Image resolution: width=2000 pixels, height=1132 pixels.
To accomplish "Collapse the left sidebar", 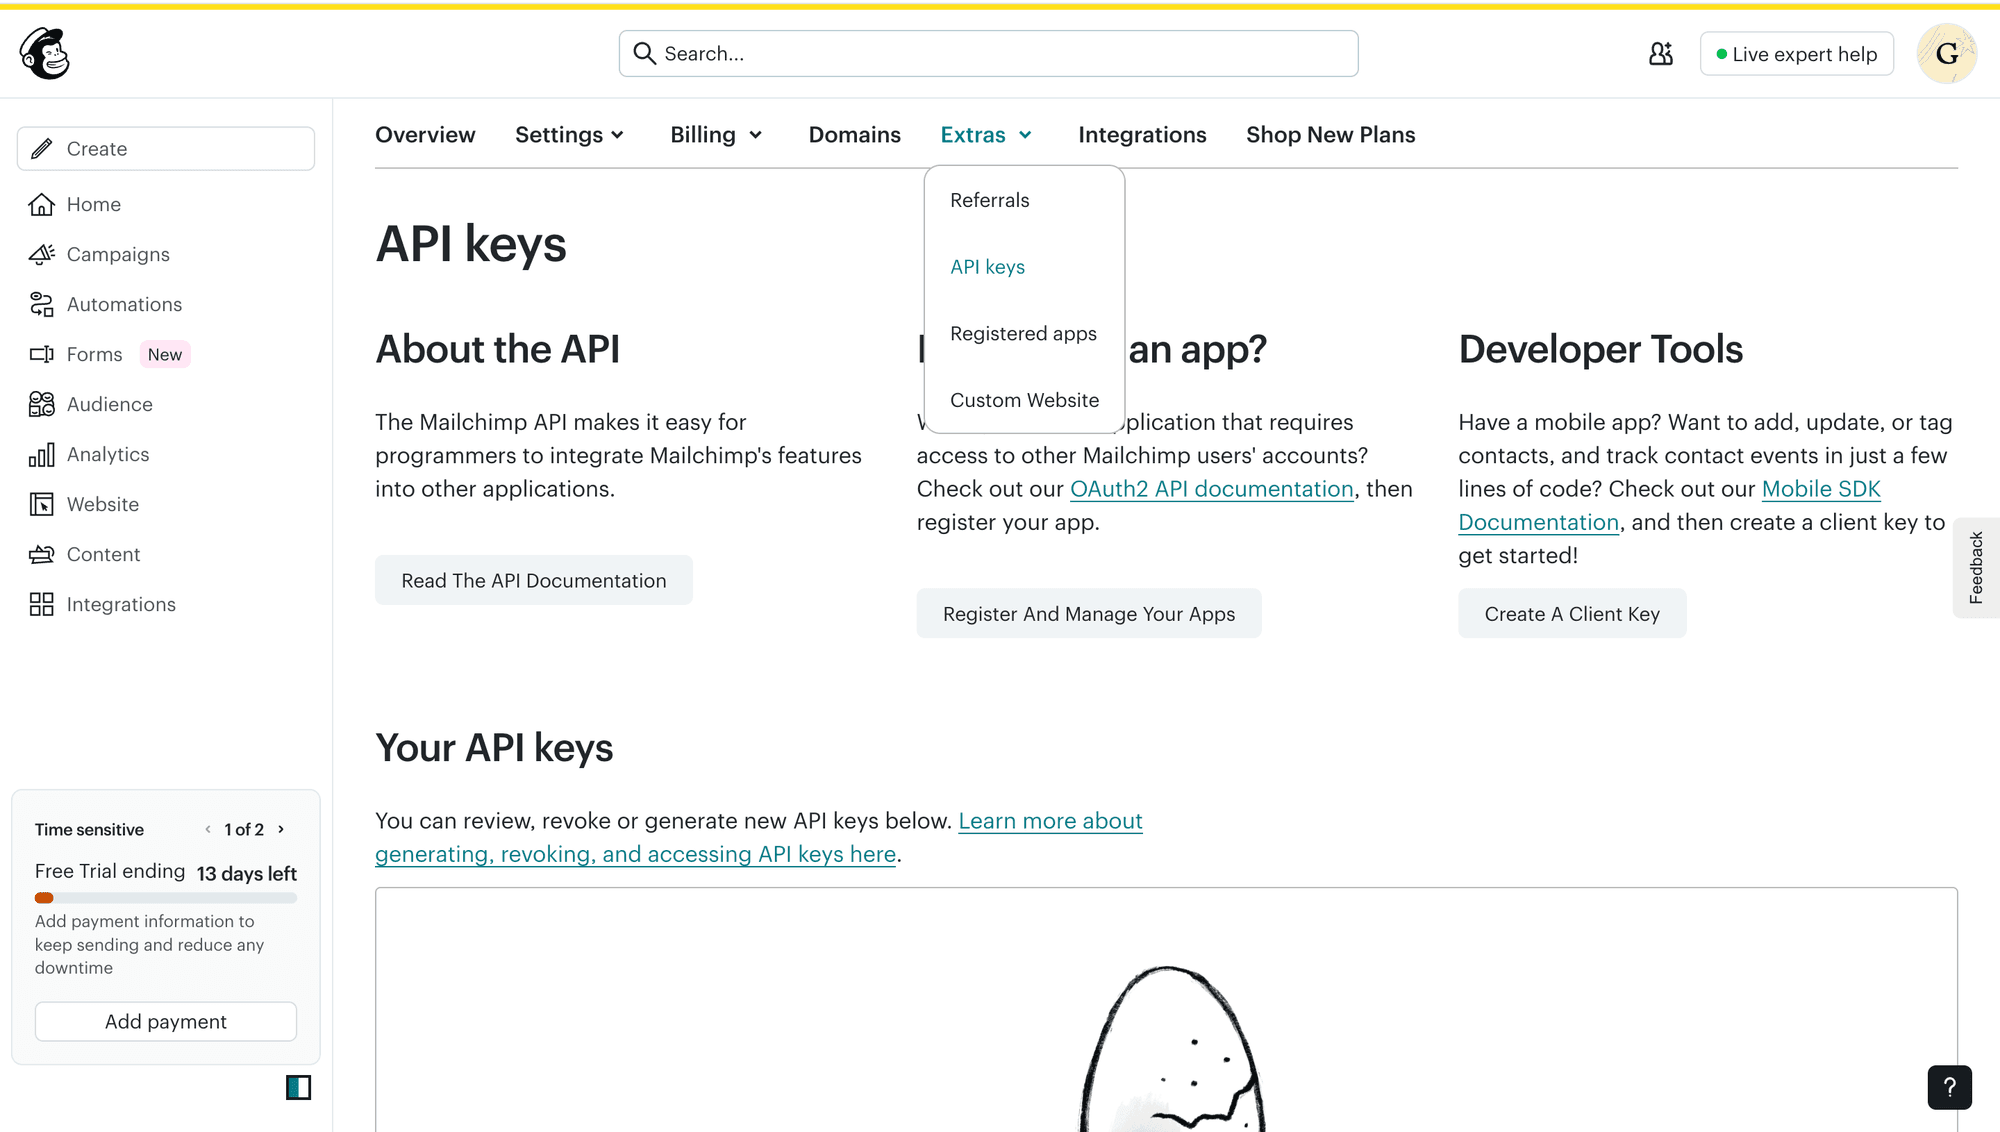I will (x=299, y=1088).
